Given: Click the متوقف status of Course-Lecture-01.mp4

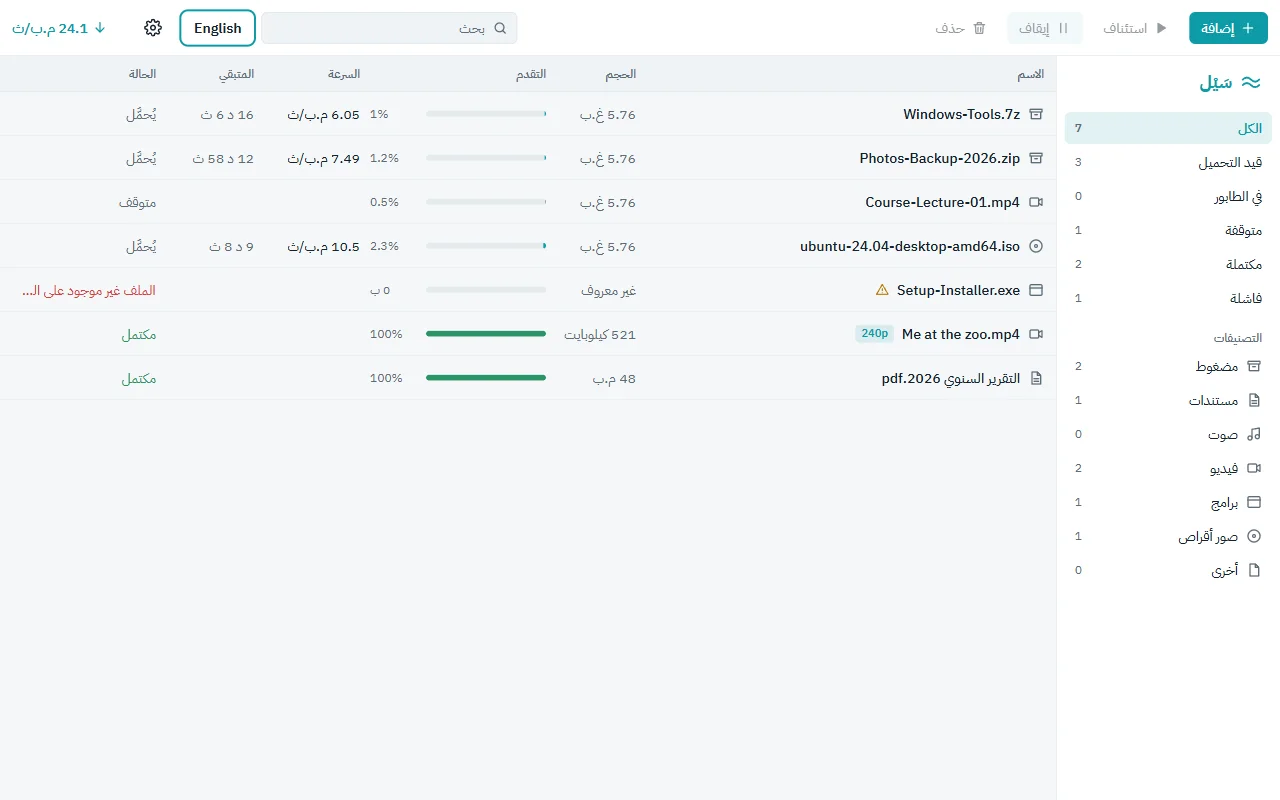Looking at the screenshot, I should 137,202.
